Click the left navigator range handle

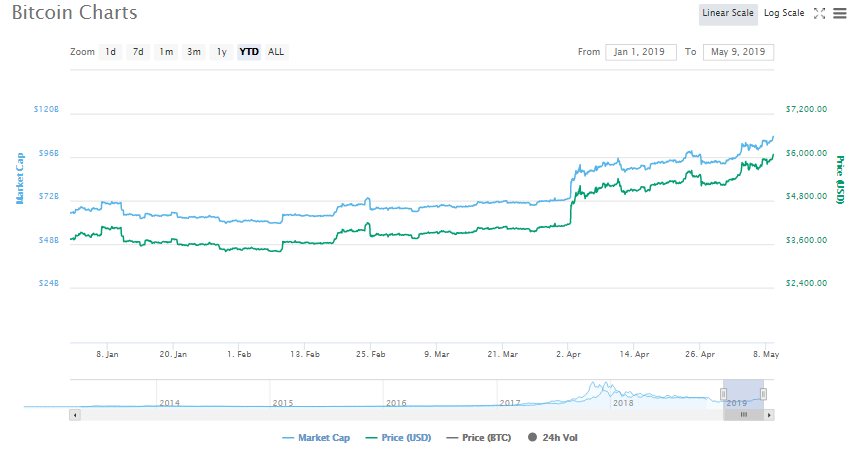[723, 394]
